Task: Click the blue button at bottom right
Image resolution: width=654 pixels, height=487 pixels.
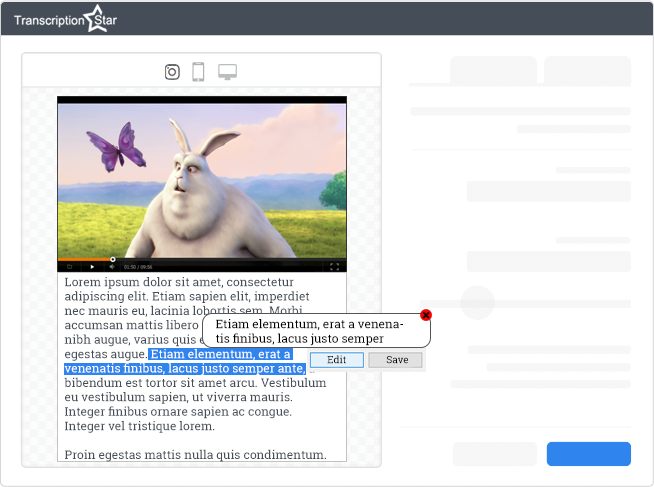Action: click(589, 454)
